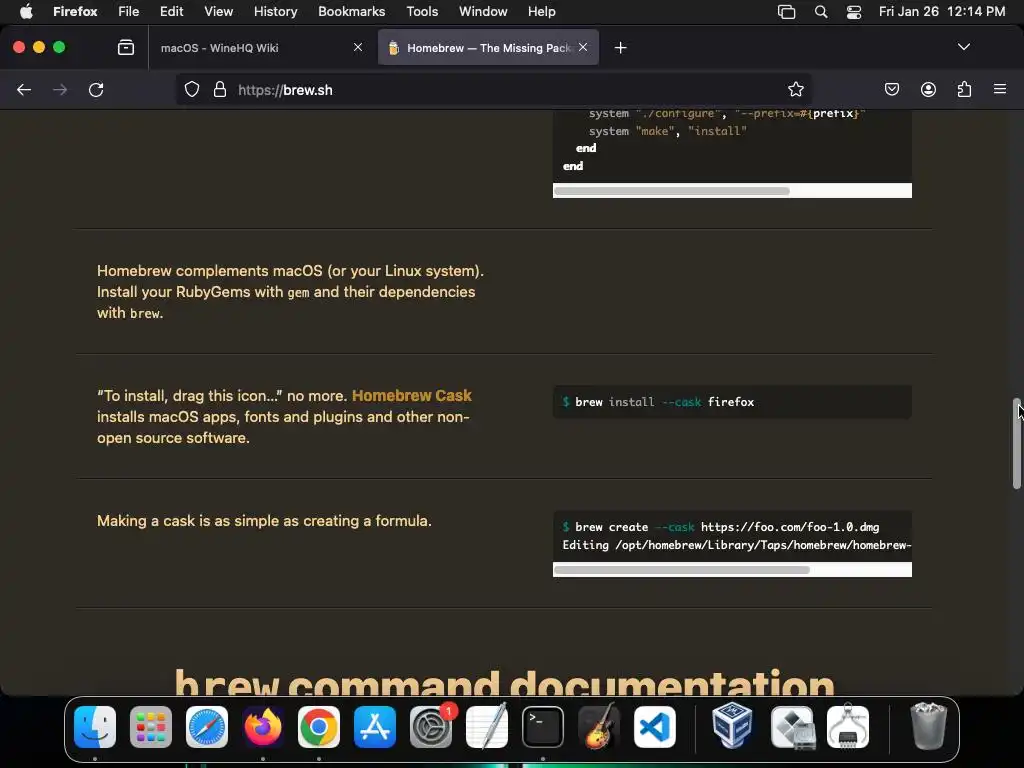Viewport: 1024px width, 768px height.
Task: Open the Help menu
Action: point(541,12)
